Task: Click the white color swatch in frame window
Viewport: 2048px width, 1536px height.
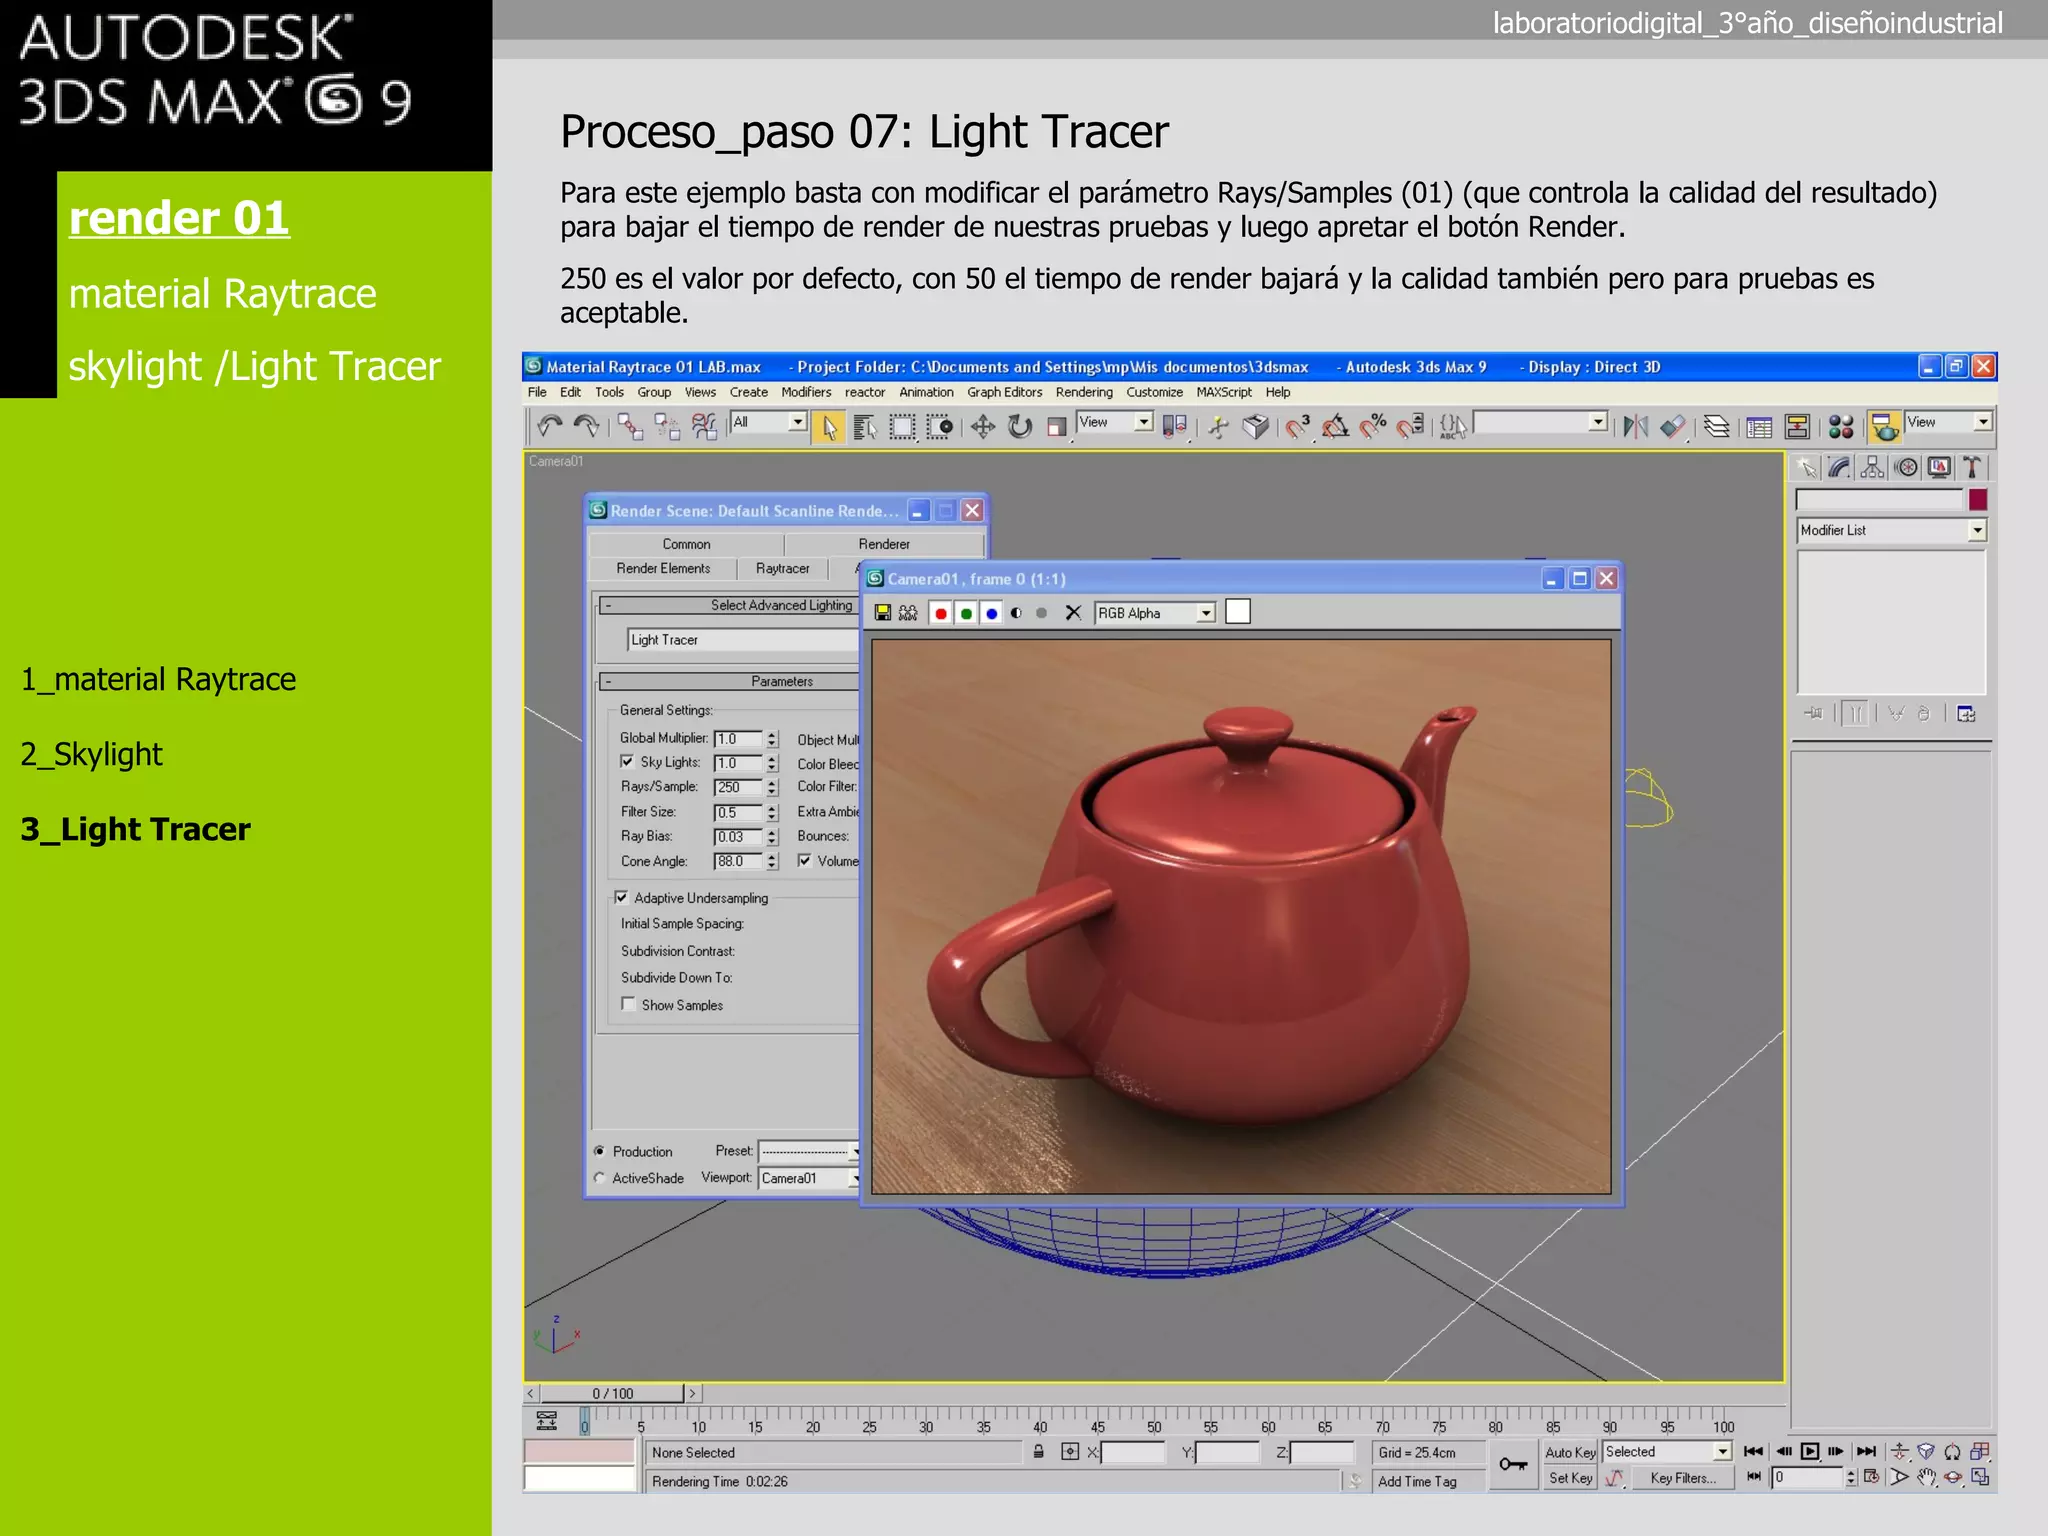Action: 1238,612
